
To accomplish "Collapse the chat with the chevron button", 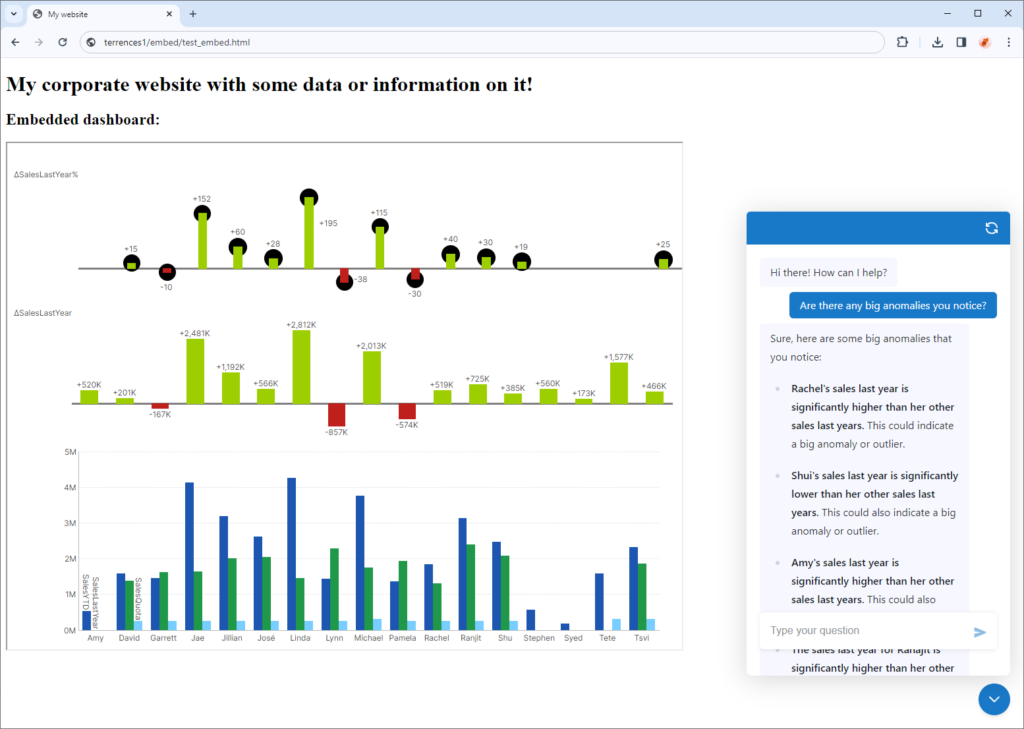I will [x=994, y=699].
